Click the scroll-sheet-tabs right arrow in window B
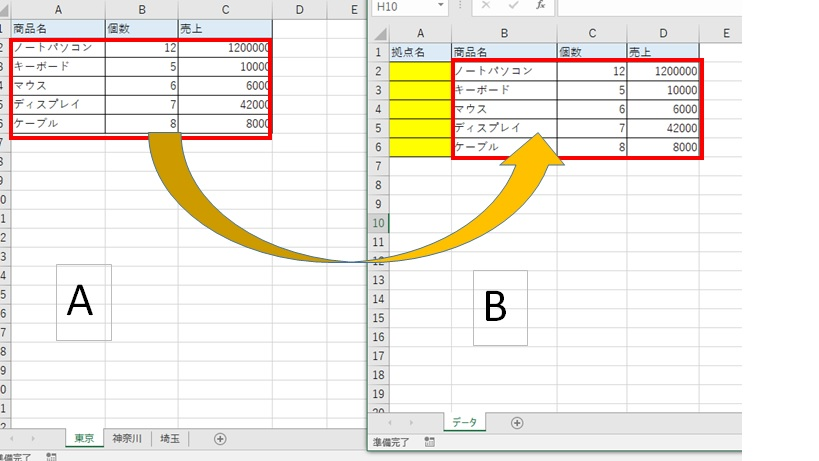This screenshot has width=819, height=461. coord(410,422)
